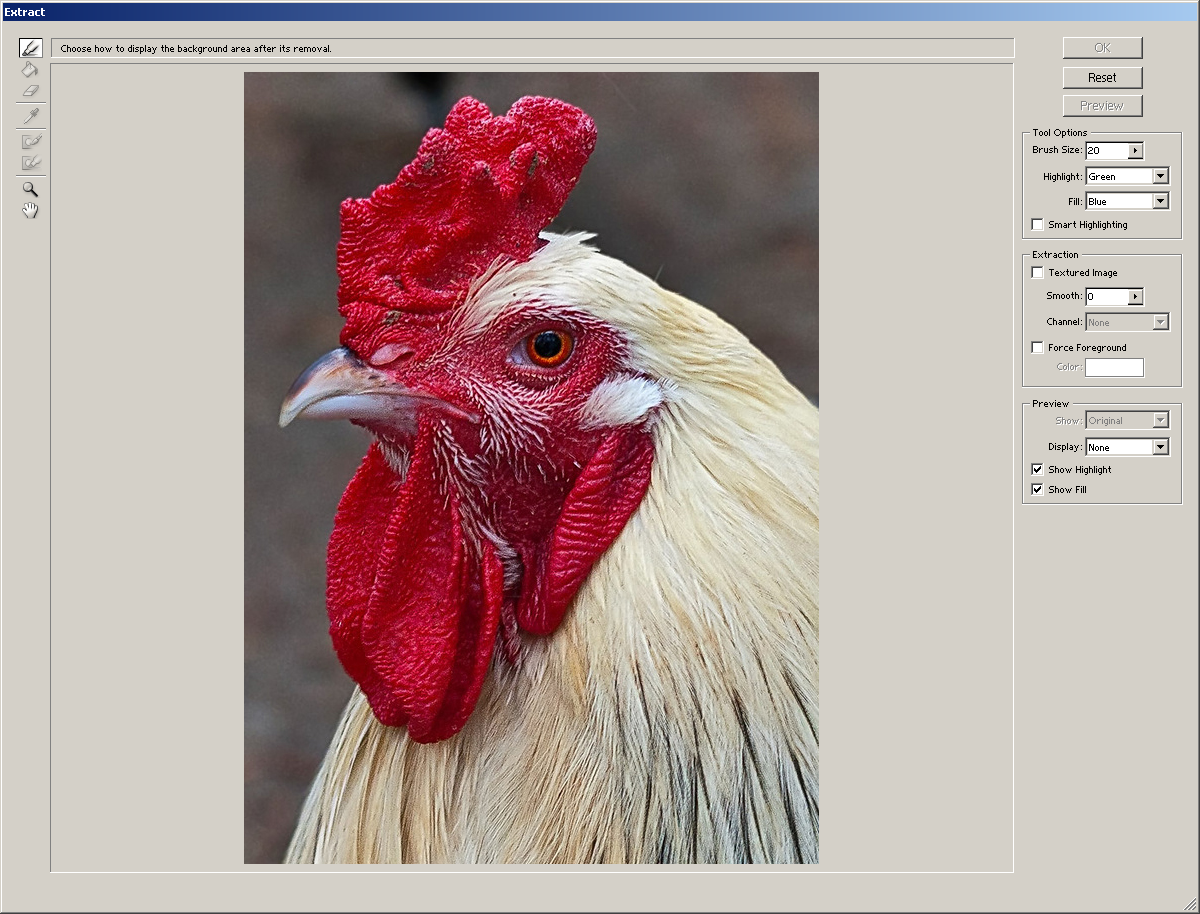1200x914 pixels.
Task: Click the tool hint text bar
Action: pyautogui.click(x=533, y=48)
